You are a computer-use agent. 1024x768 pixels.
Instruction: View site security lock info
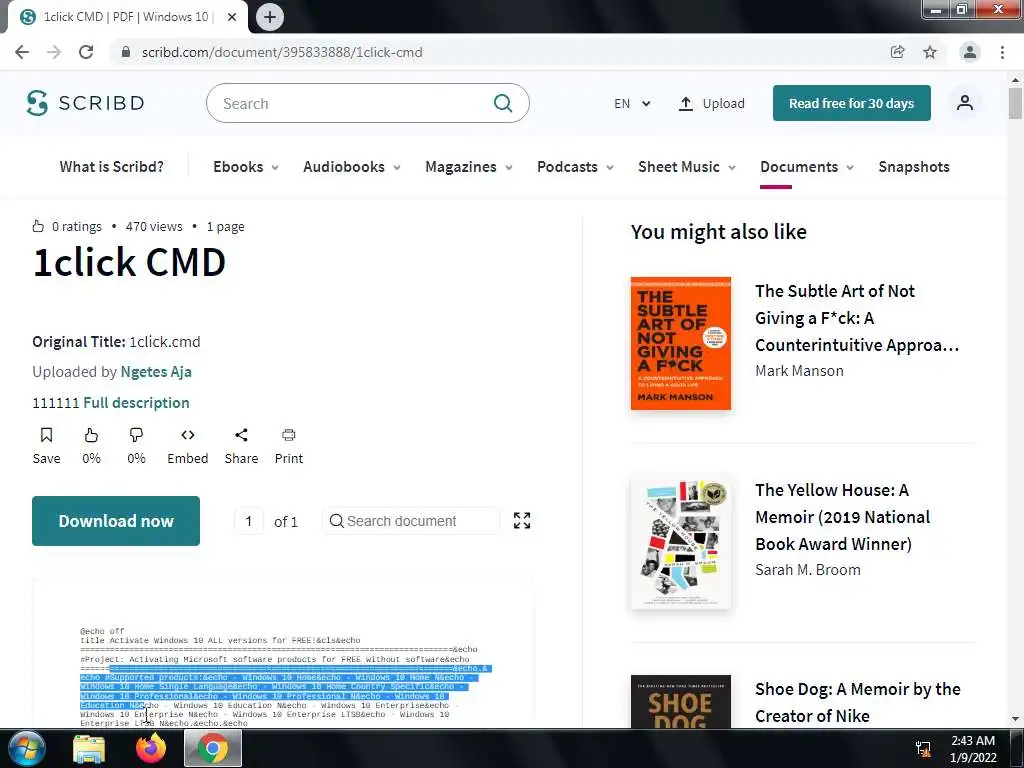point(126,52)
